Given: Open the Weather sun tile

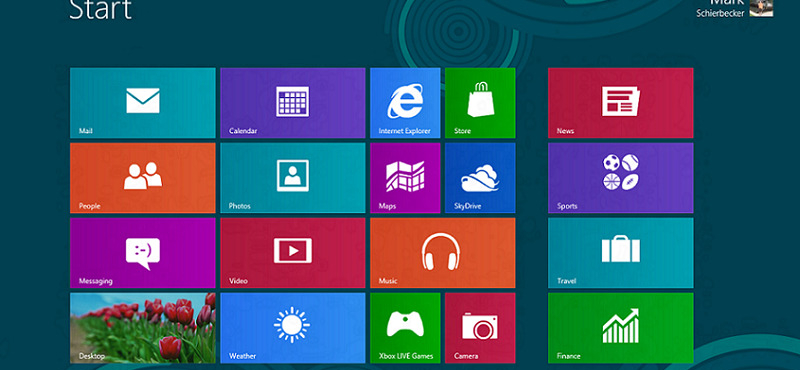Looking at the screenshot, I should click(293, 328).
